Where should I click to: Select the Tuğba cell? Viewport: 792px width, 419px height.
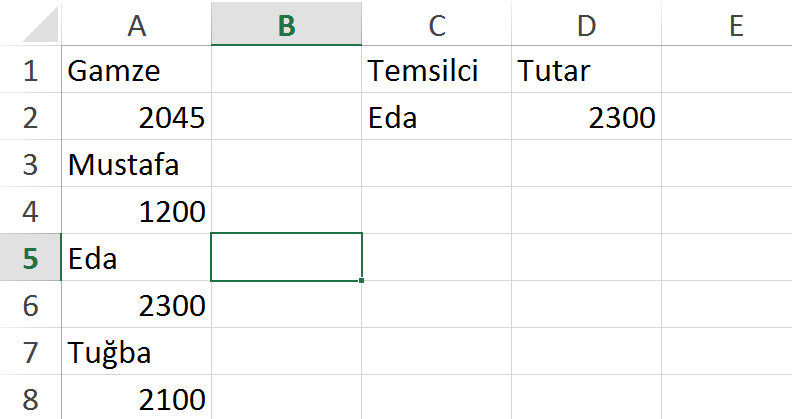136,352
